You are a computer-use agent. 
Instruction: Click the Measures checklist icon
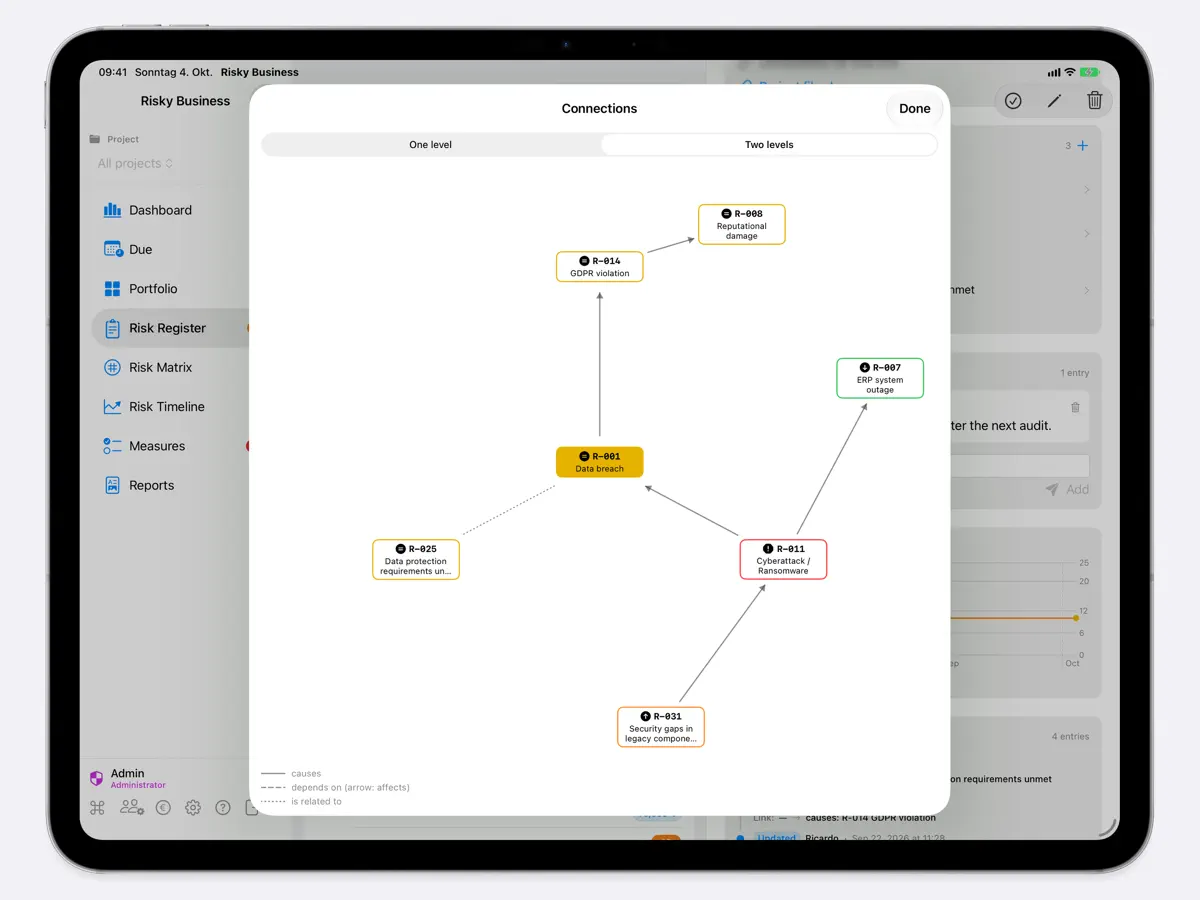pos(112,446)
